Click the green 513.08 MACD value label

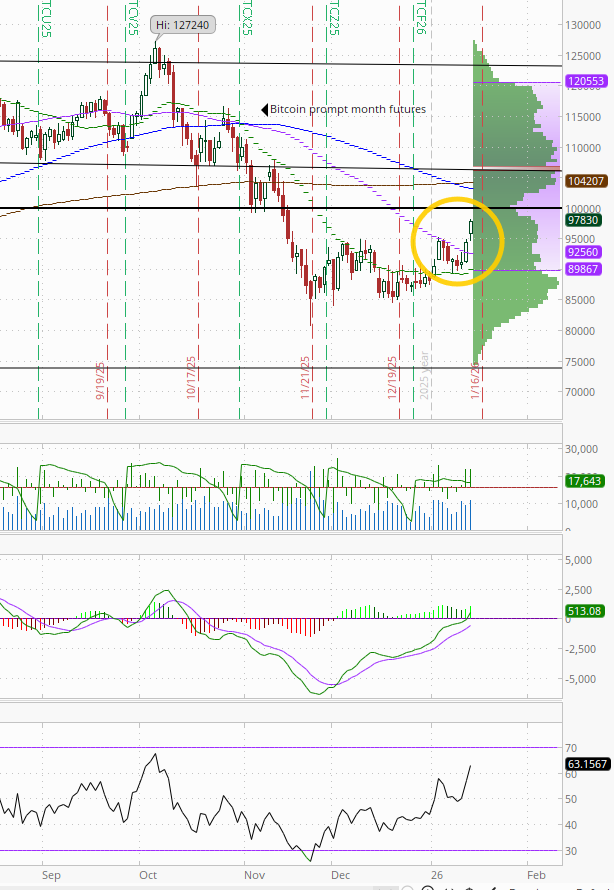coord(585,611)
